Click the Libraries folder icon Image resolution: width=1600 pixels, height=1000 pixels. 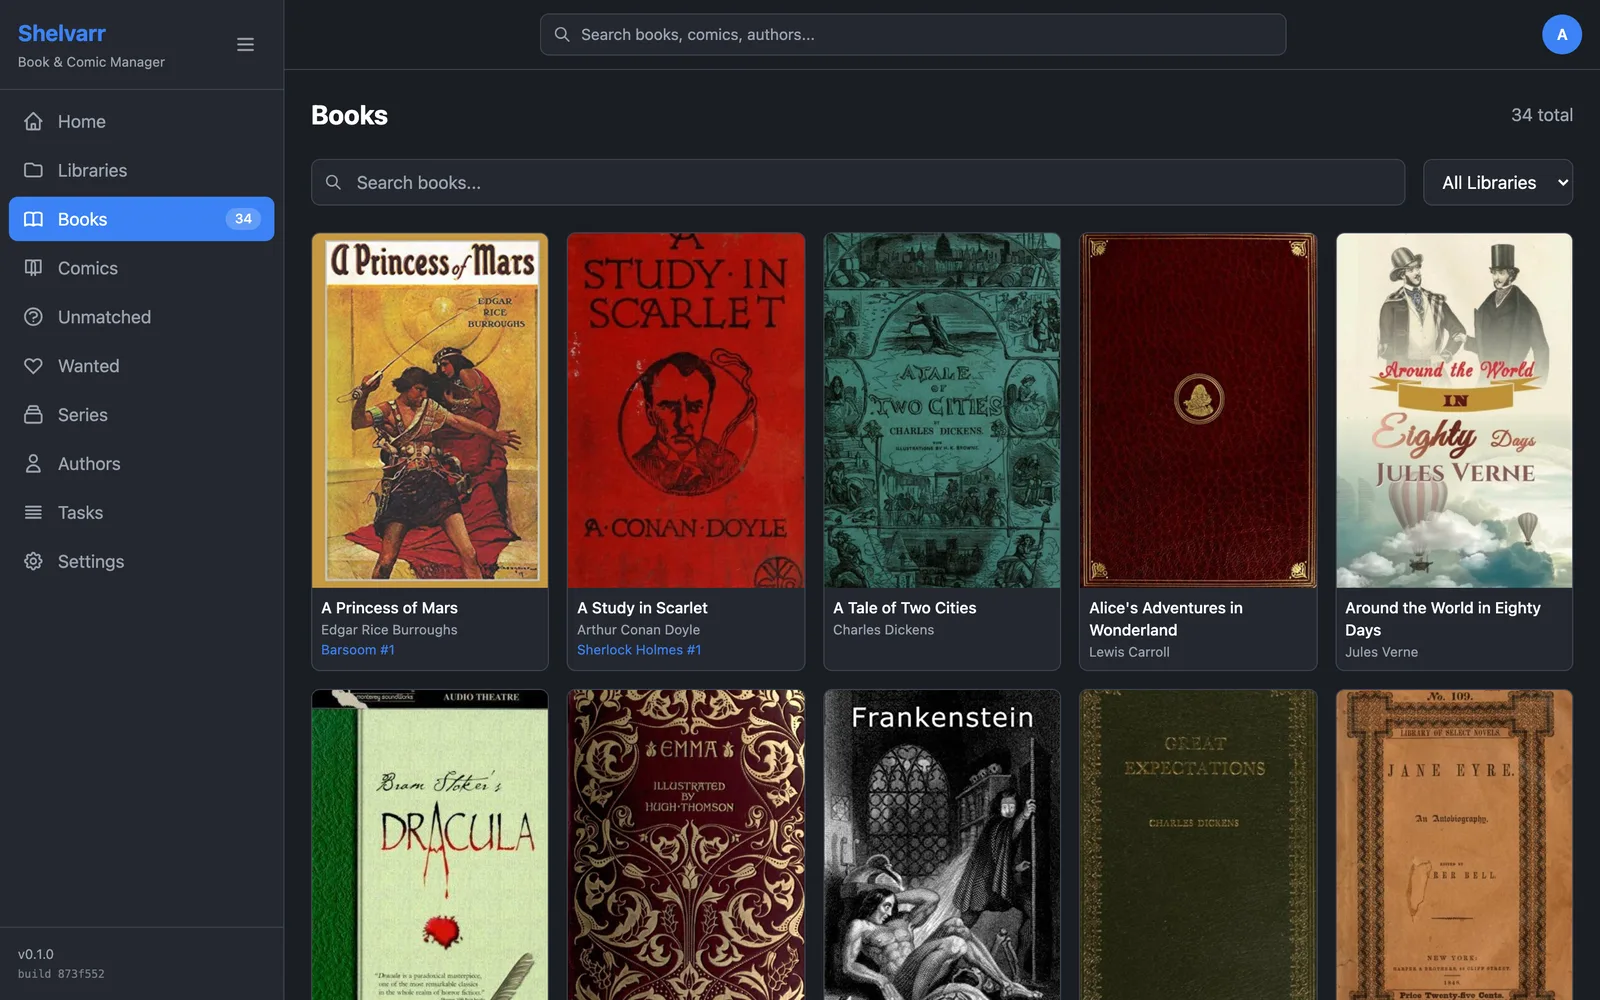[33, 170]
